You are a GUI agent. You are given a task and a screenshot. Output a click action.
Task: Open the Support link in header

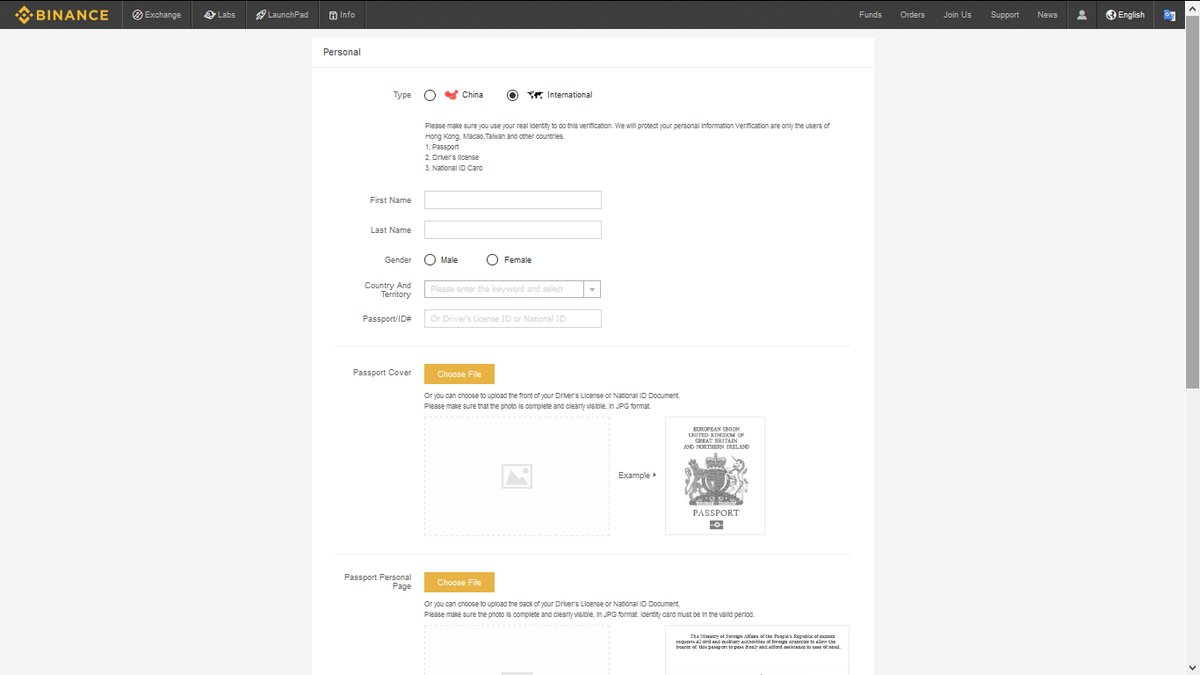point(1004,15)
